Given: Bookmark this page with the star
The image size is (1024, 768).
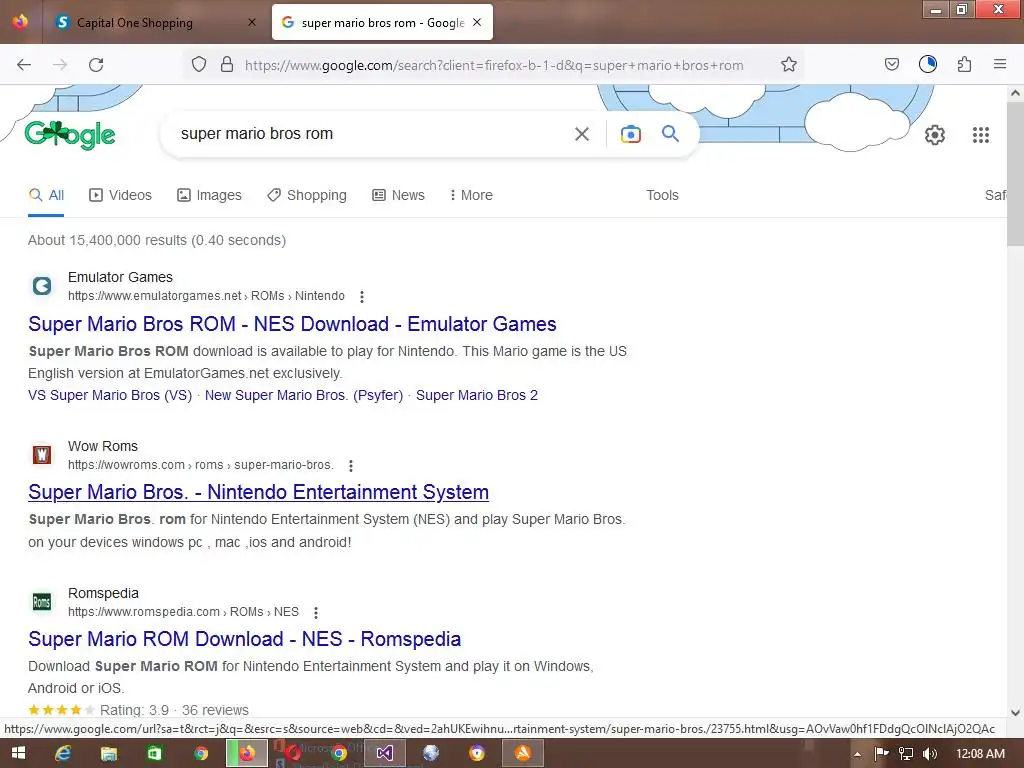Looking at the screenshot, I should pos(789,65).
